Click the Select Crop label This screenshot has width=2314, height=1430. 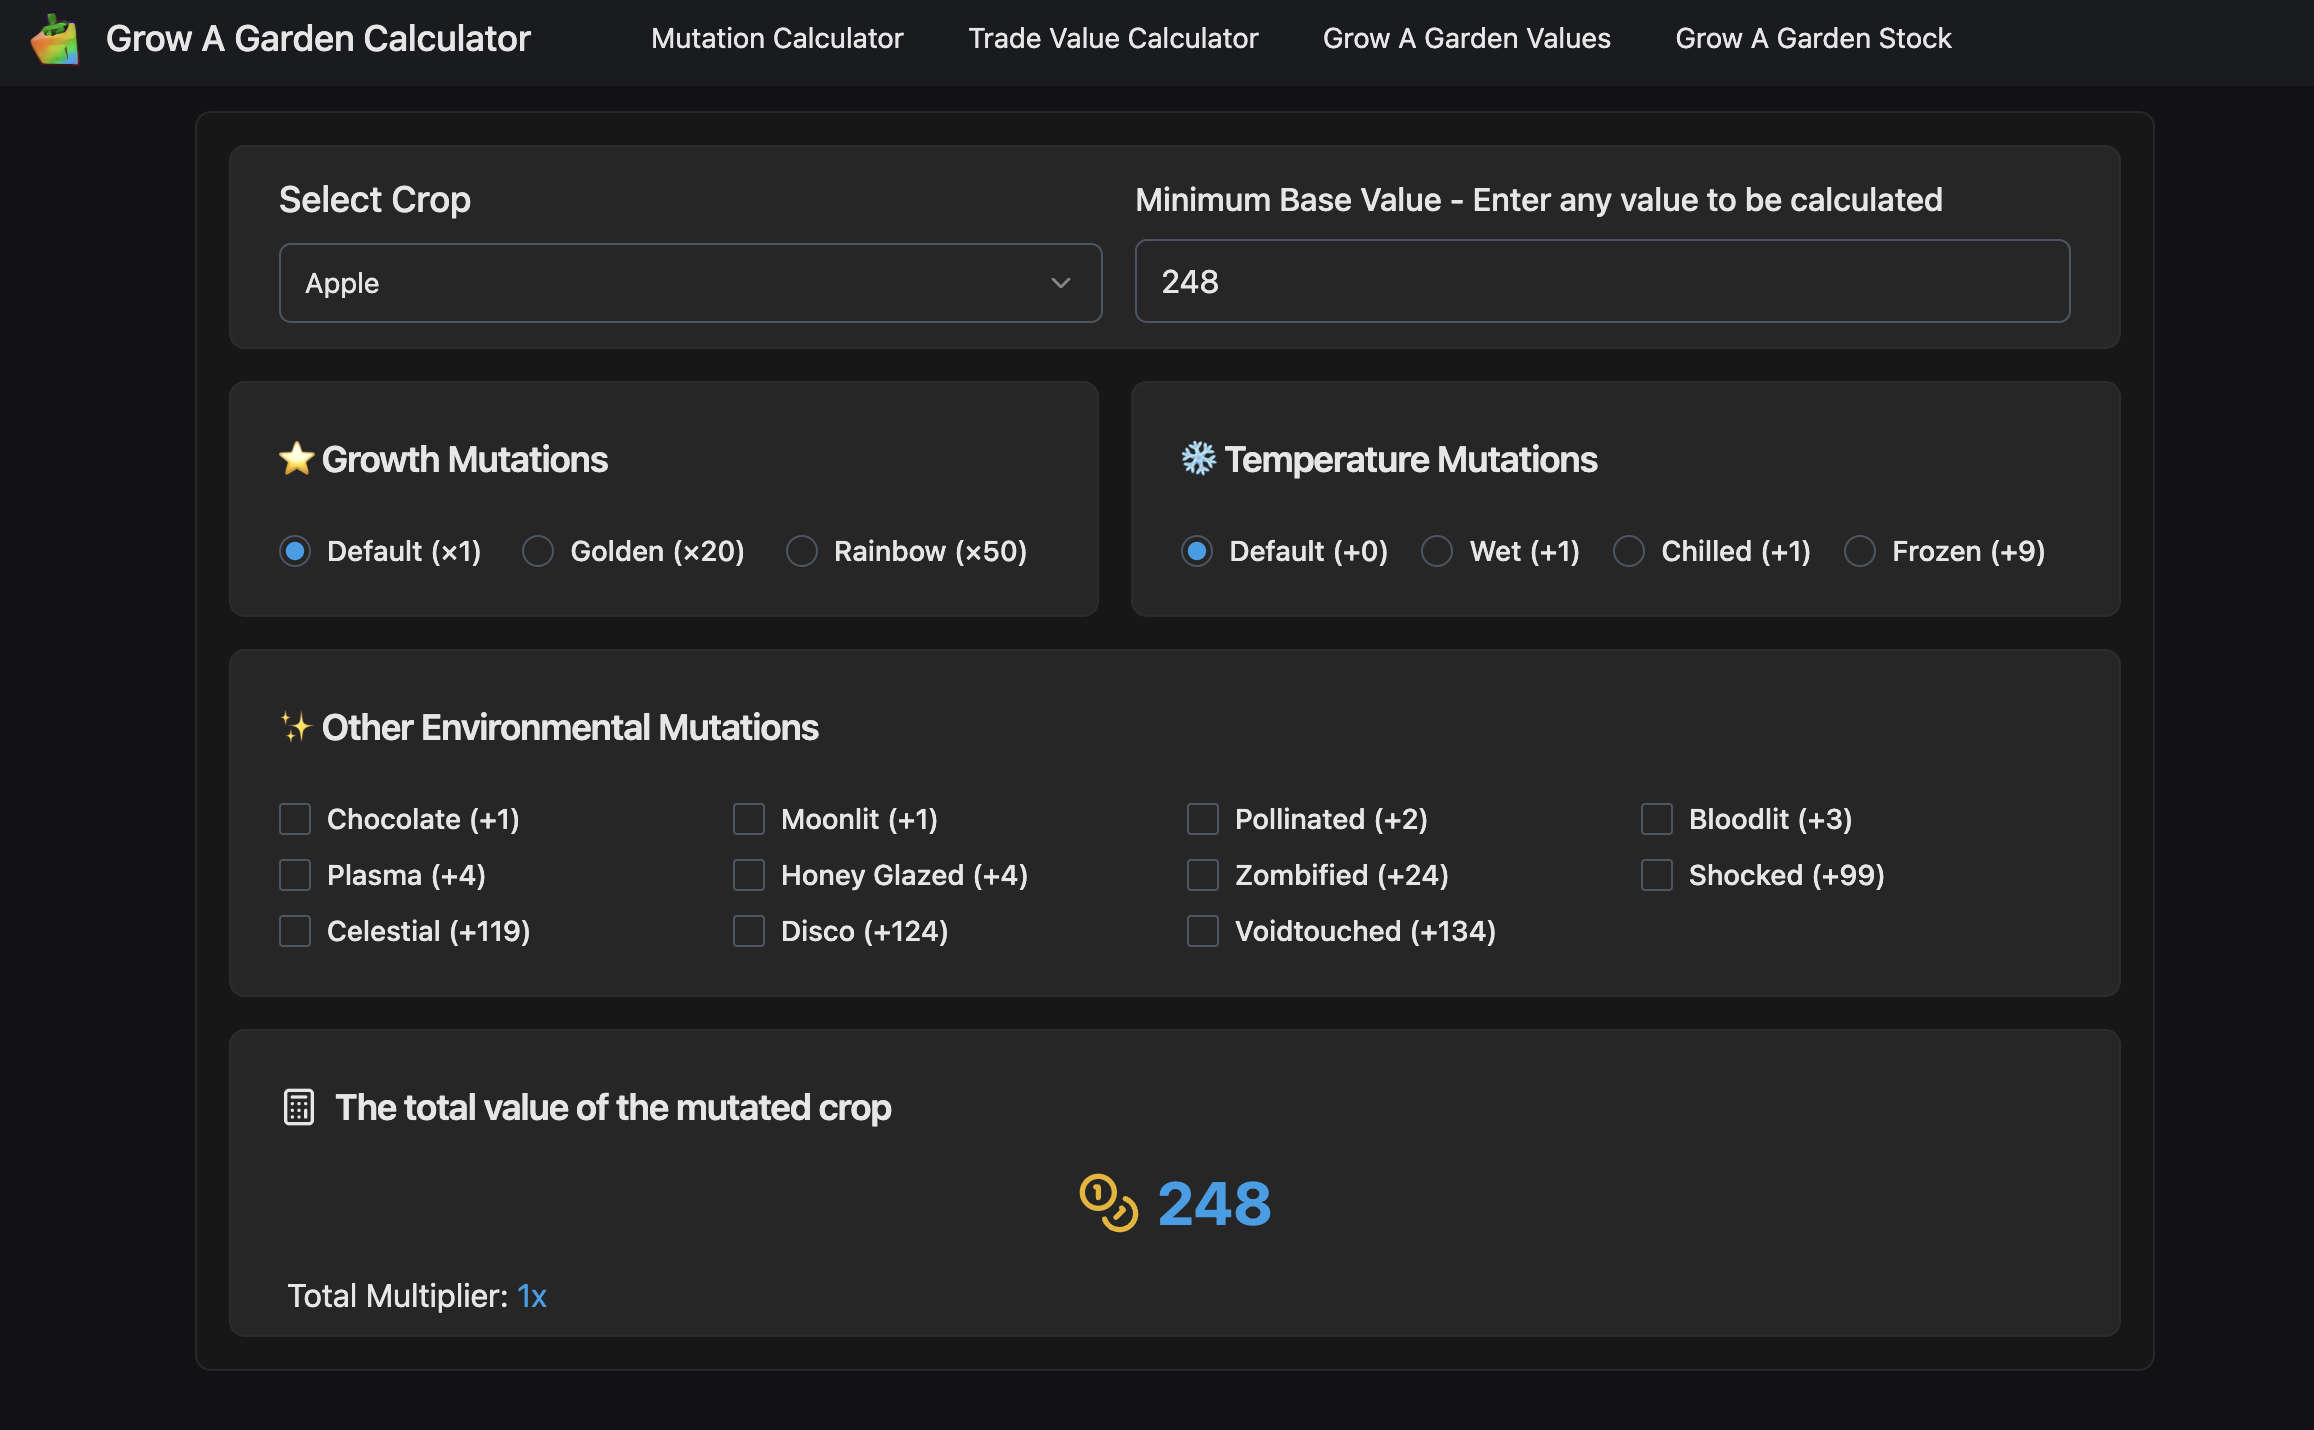pos(375,199)
